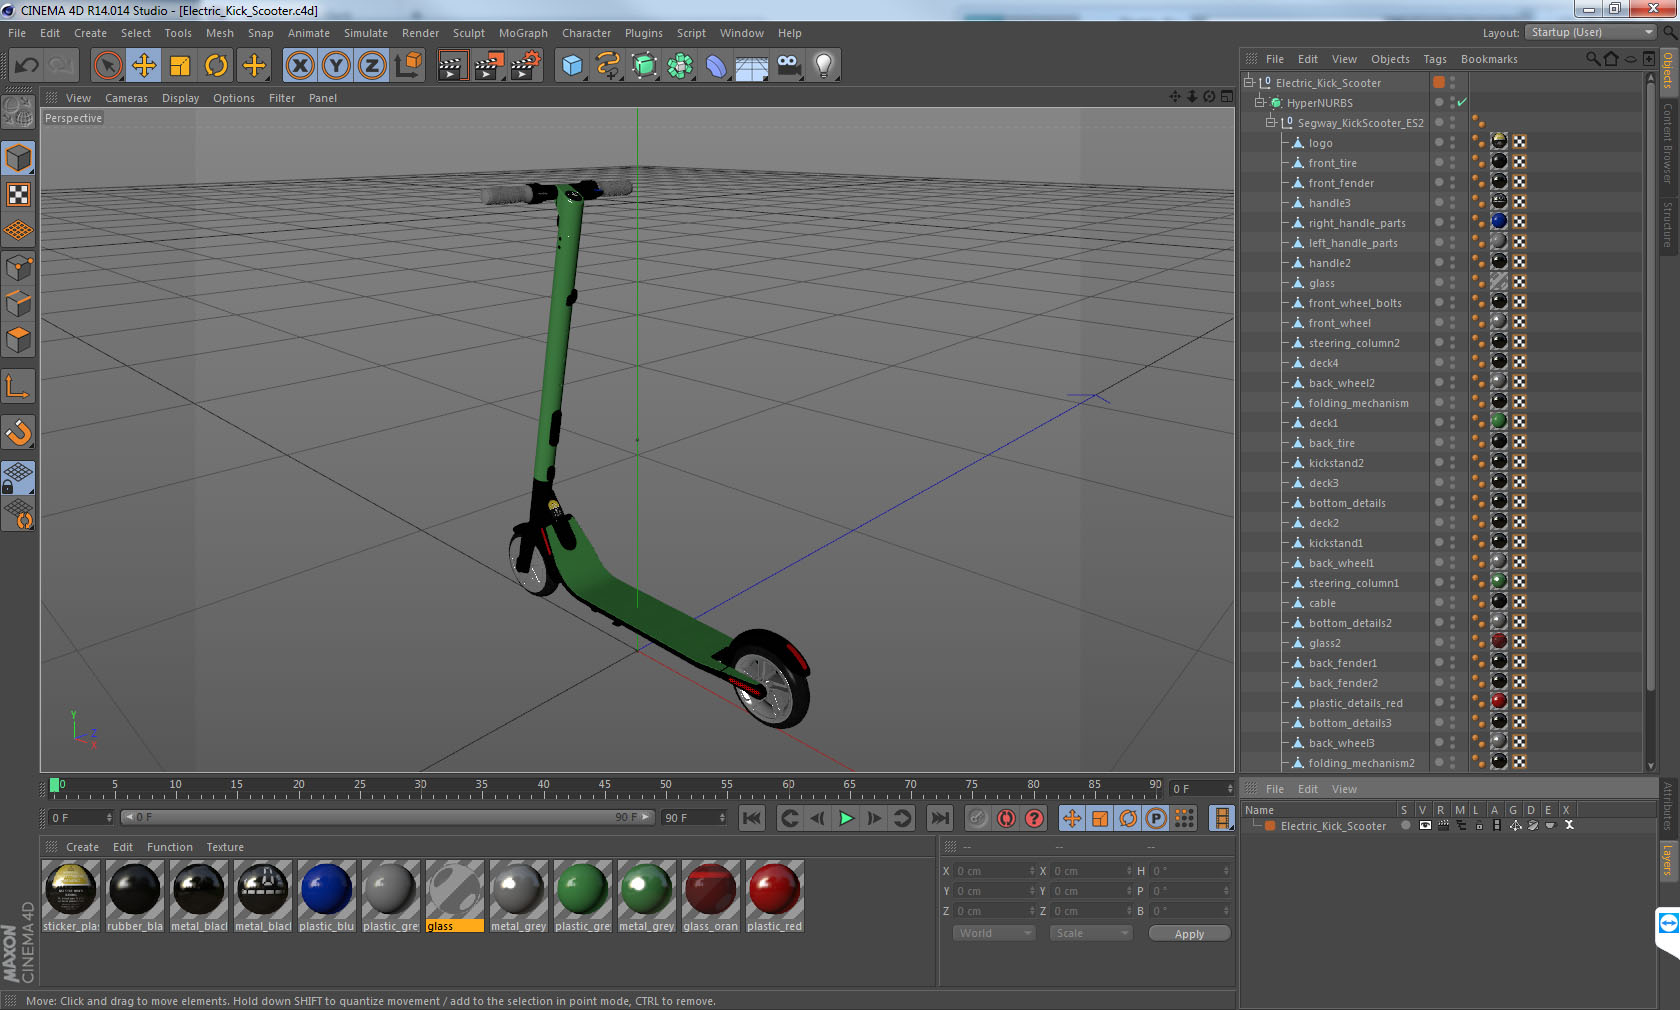Open the World coordinate system dropdown
Viewport: 1680px width, 1010px height.
pyautogui.click(x=994, y=933)
